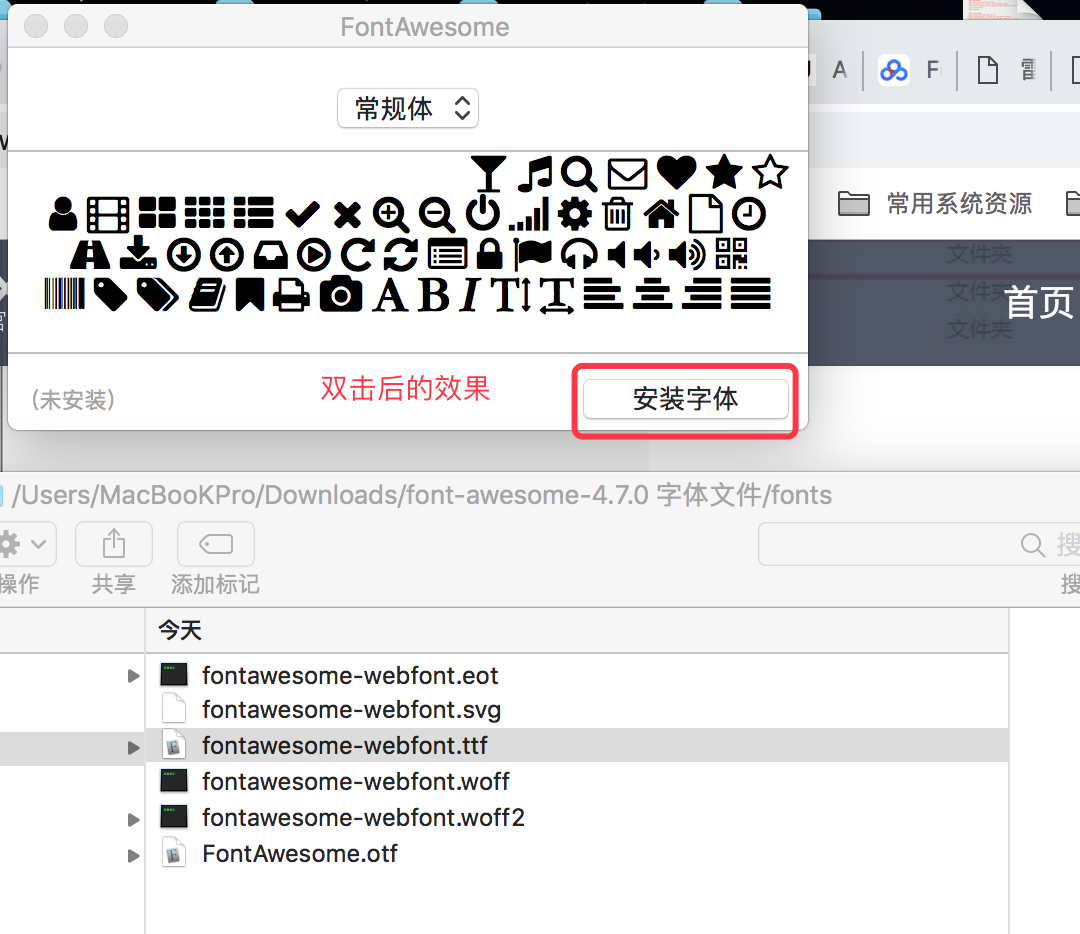
Task: Click the fontawesome-webfont.woff2 file icon
Action: (174, 816)
